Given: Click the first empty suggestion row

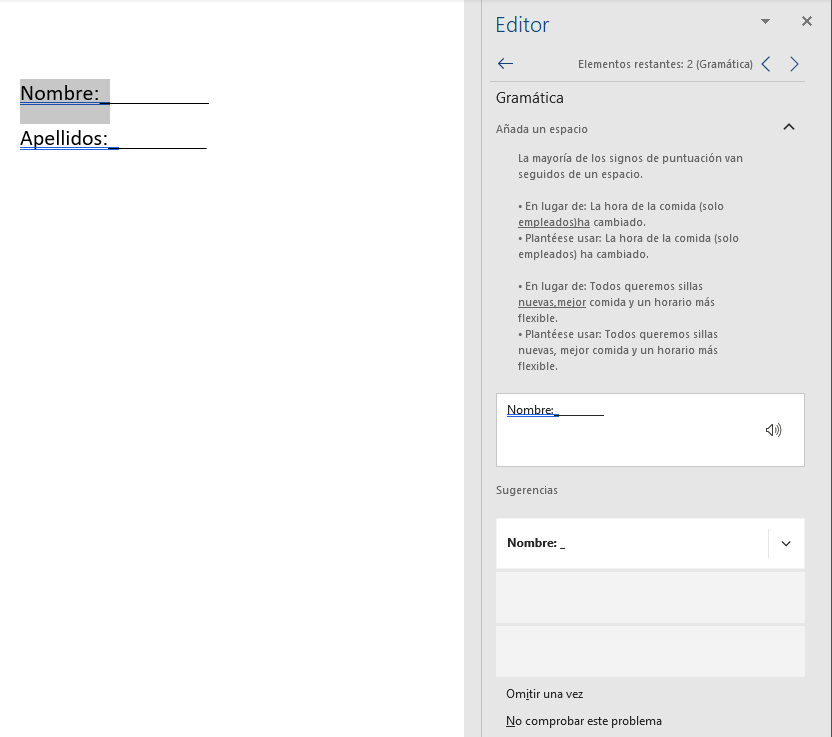Looking at the screenshot, I should click(650, 597).
